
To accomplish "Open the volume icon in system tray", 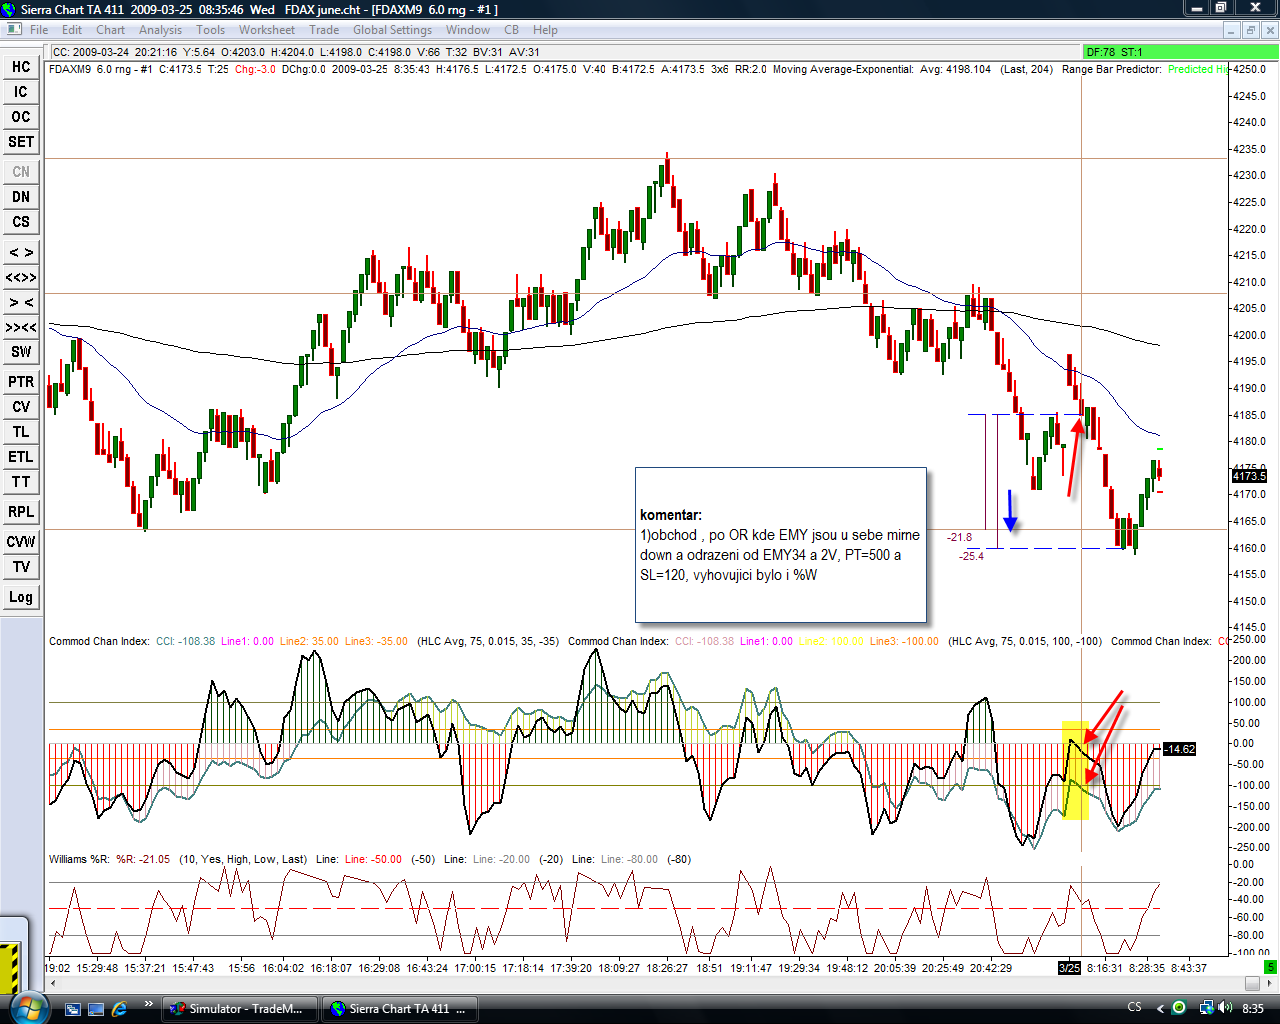I will click(1224, 1008).
